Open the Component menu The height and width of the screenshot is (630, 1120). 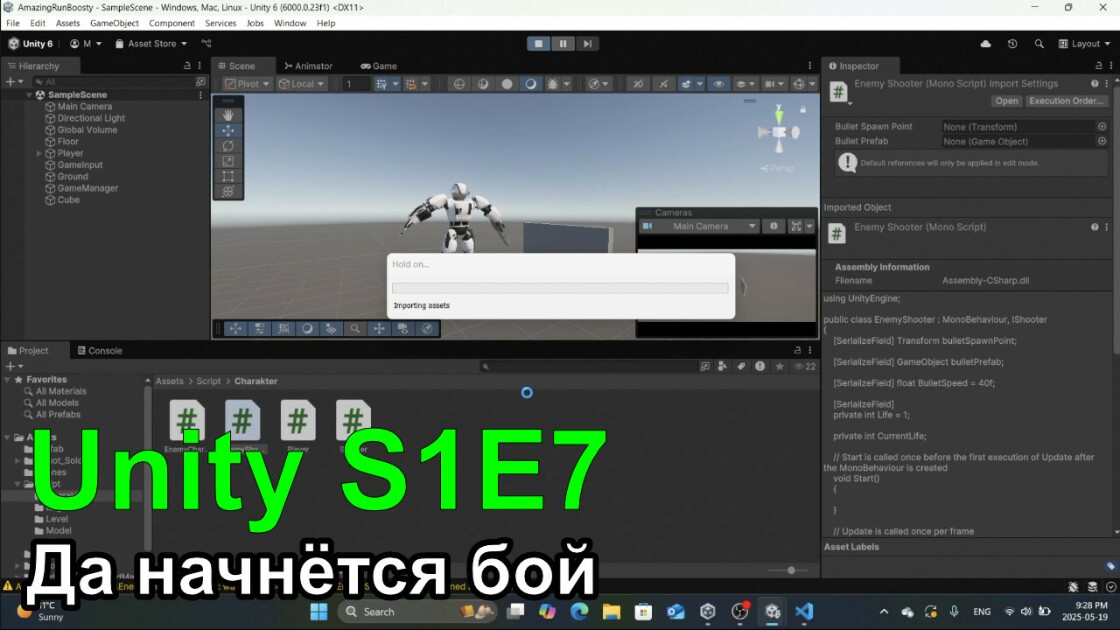click(171, 24)
